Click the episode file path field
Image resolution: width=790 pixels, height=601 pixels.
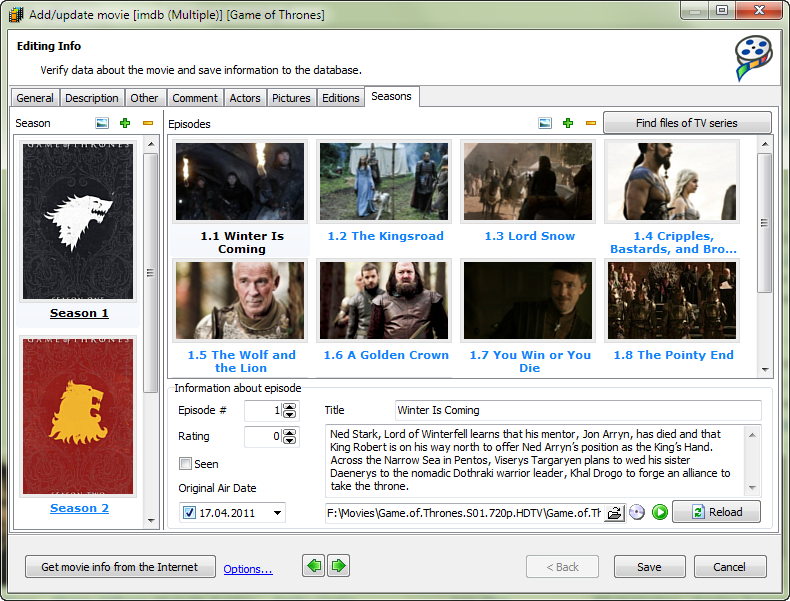464,513
